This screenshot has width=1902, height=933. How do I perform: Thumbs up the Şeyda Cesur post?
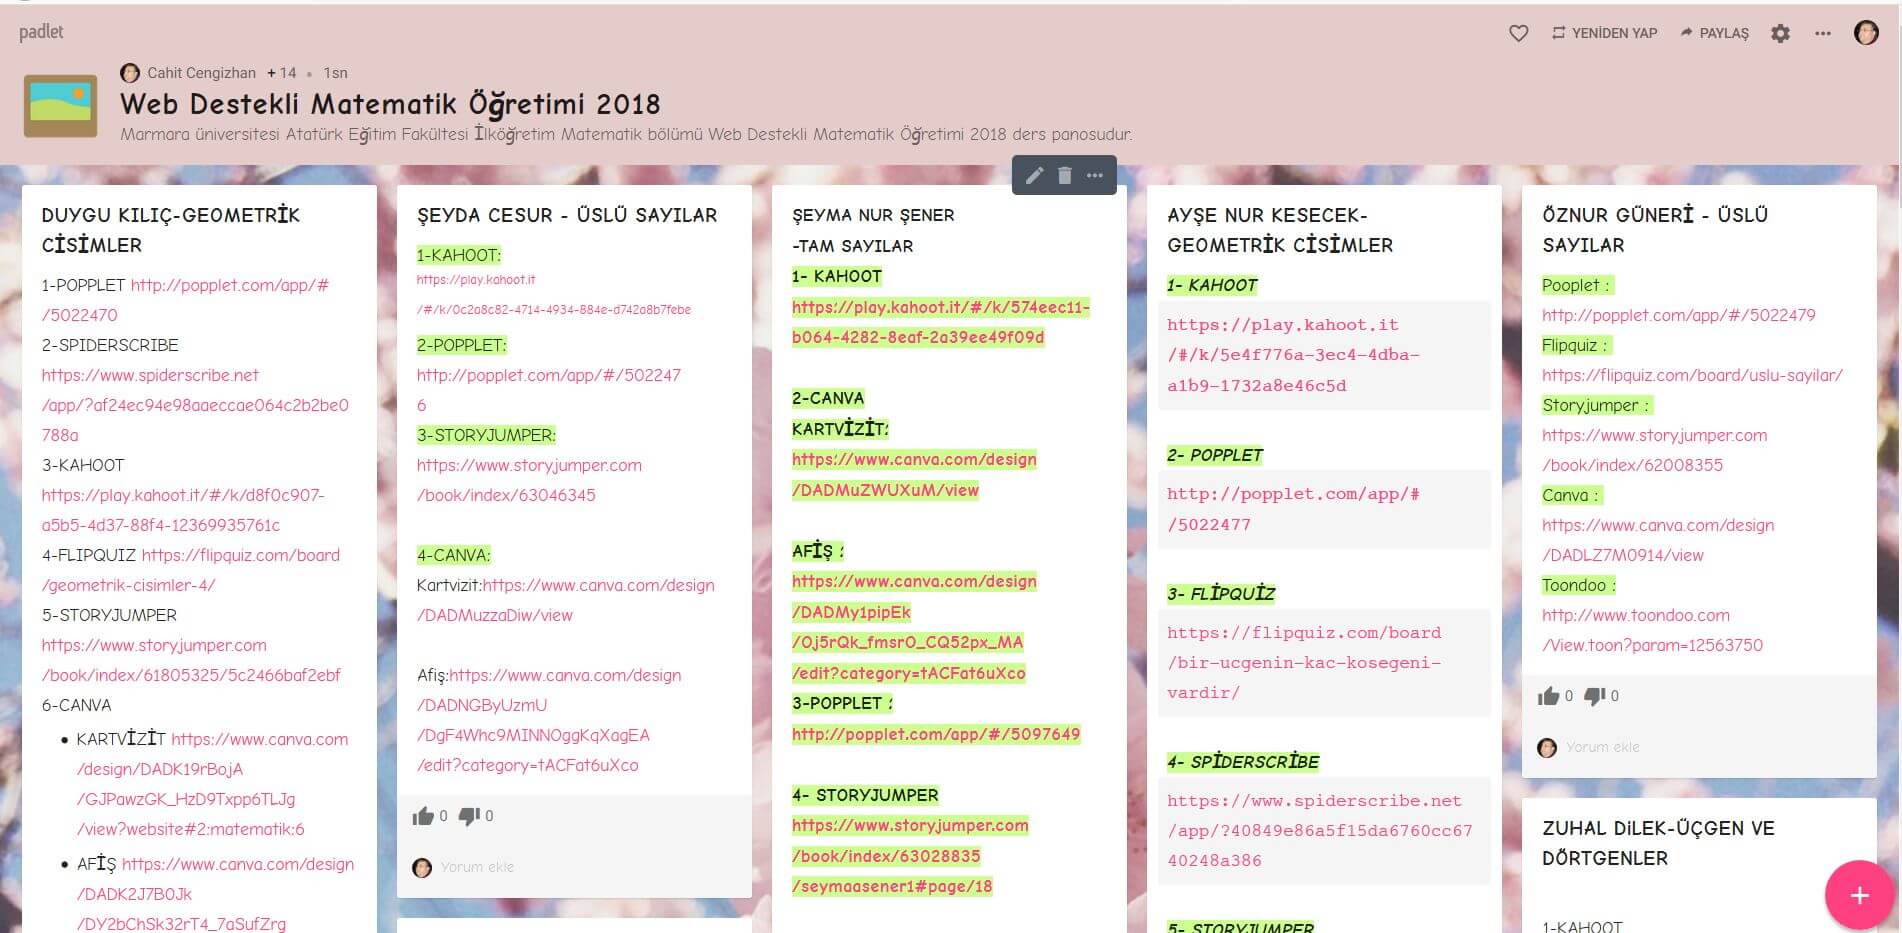click(423, 816)
